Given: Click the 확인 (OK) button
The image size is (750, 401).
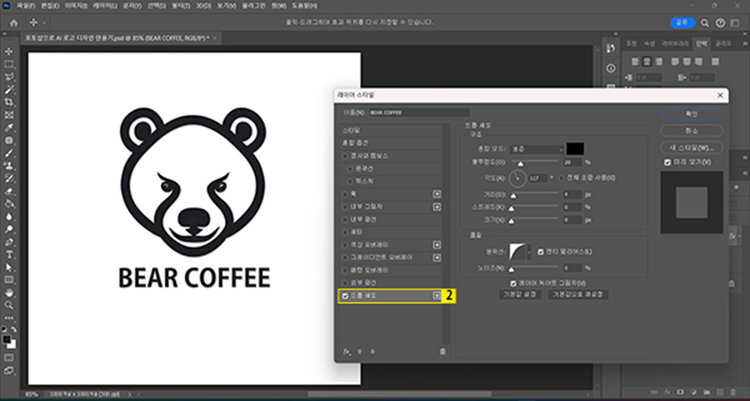Looking at the screenshot, I should pos(693,115).
